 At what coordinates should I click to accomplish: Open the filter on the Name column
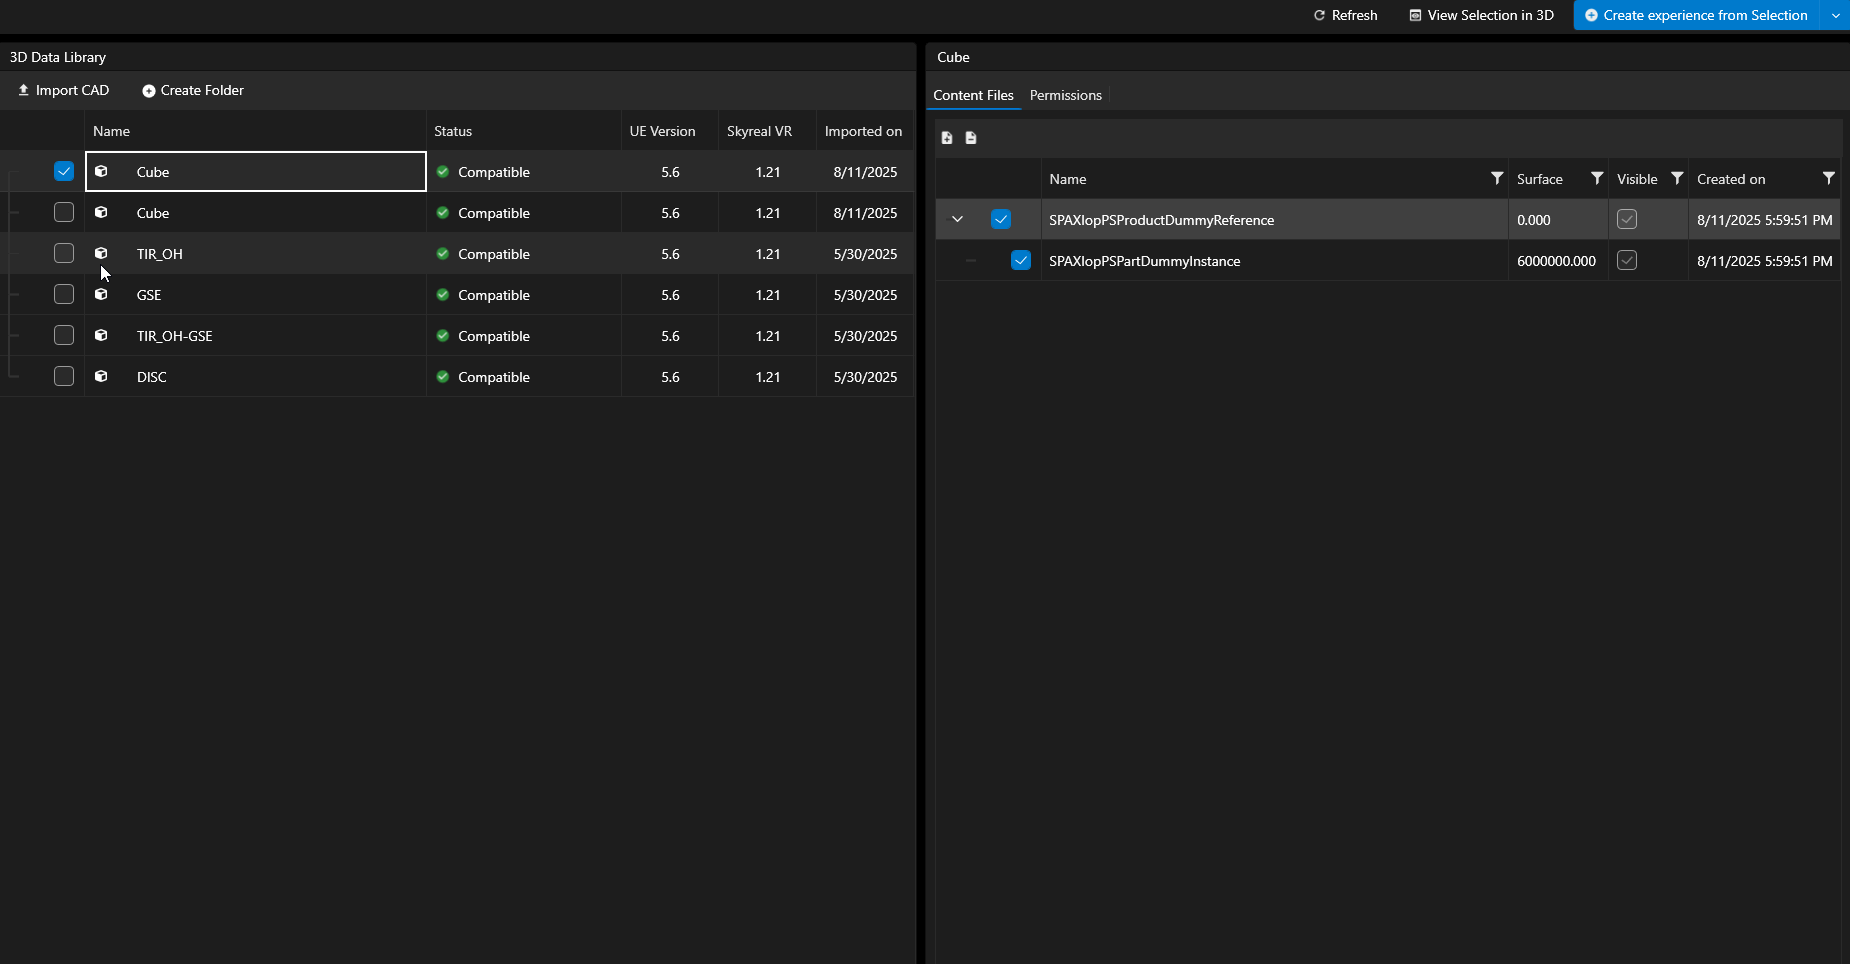1496,179
